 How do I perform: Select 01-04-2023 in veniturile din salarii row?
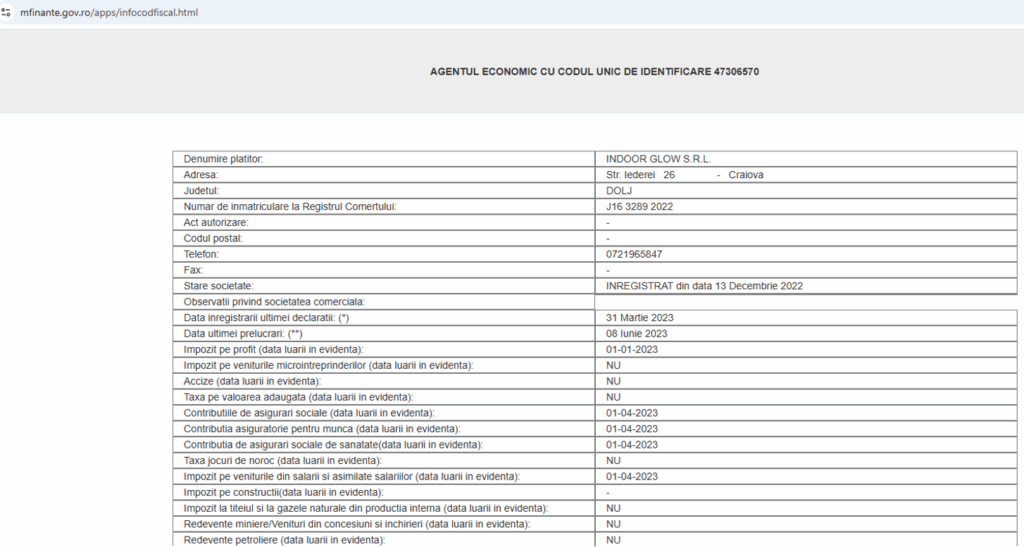632,477
